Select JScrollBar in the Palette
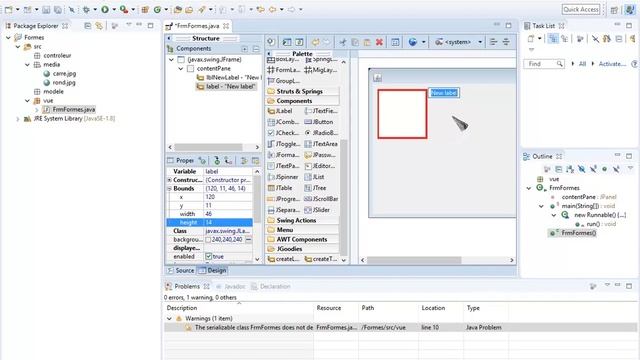 pyautogui.click(x=321, y=199)
